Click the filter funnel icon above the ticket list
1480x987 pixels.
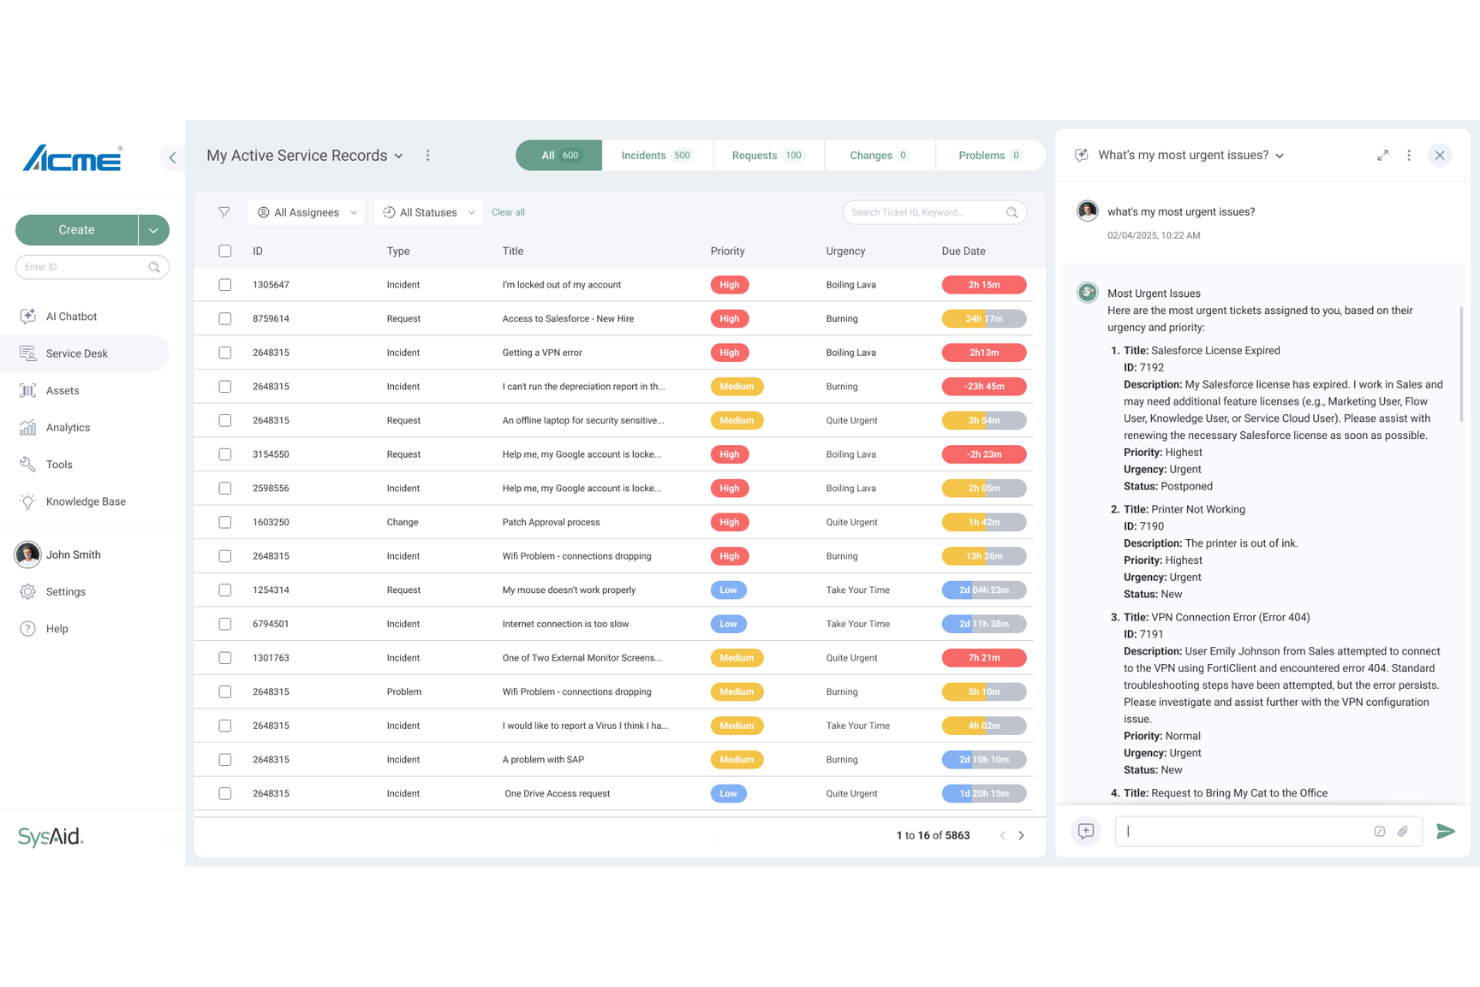tap(224, 212)
